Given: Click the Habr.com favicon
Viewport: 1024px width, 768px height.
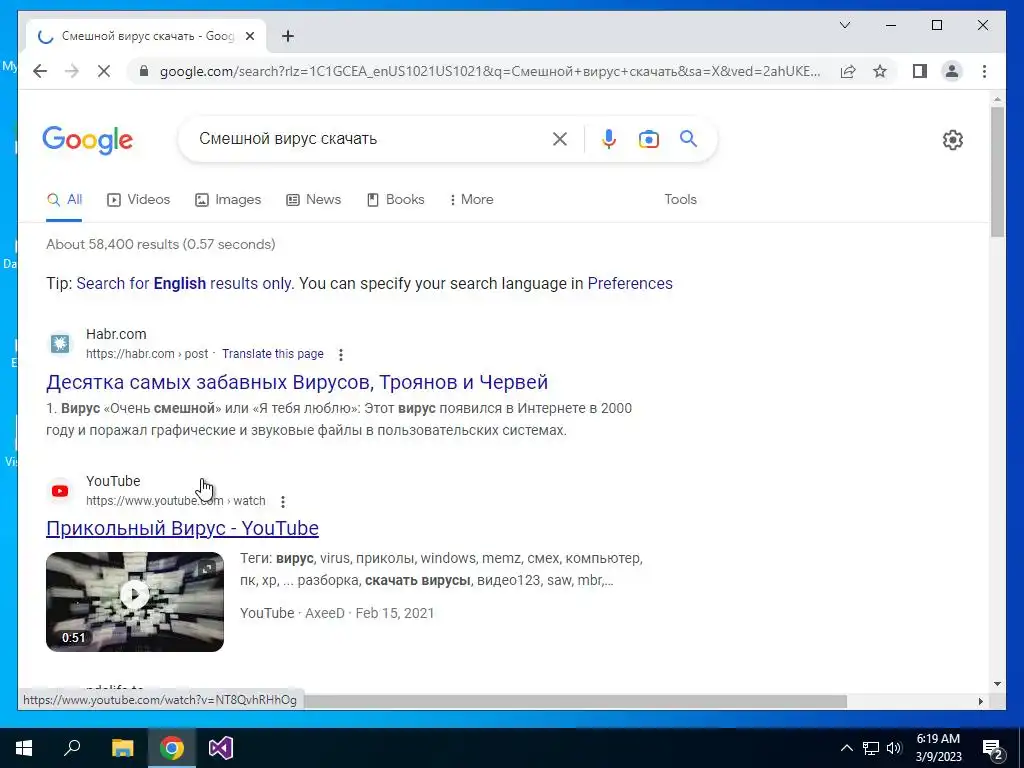Looking at the screenshot, I should (60, 344).
